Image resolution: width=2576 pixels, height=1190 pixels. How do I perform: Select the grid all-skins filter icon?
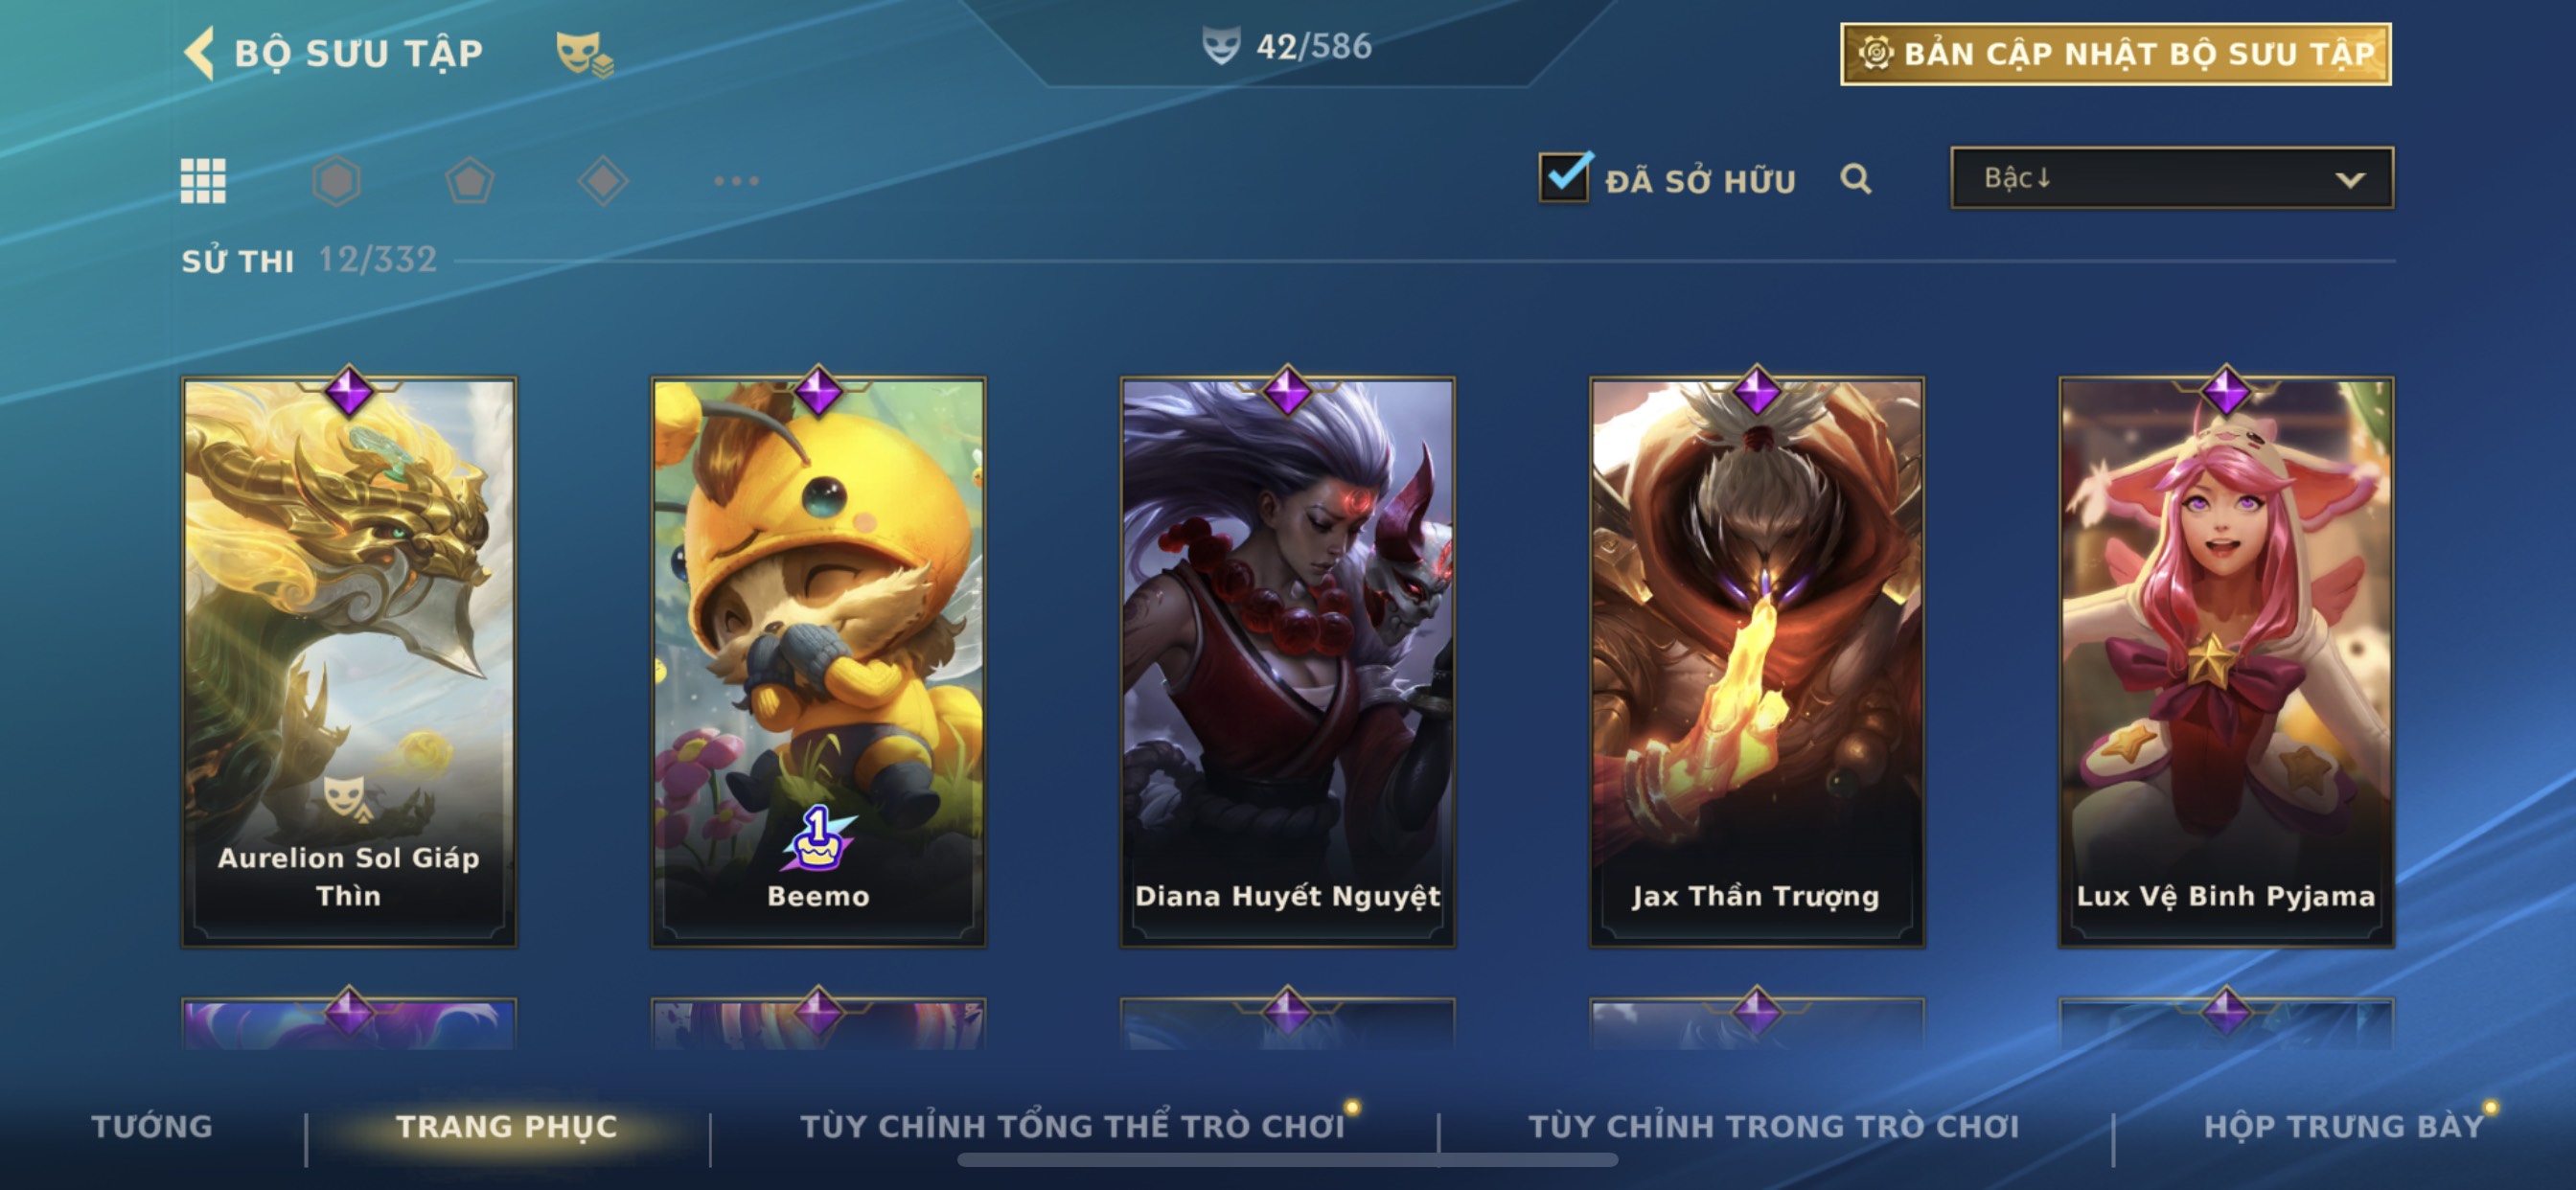pos(203,181)
